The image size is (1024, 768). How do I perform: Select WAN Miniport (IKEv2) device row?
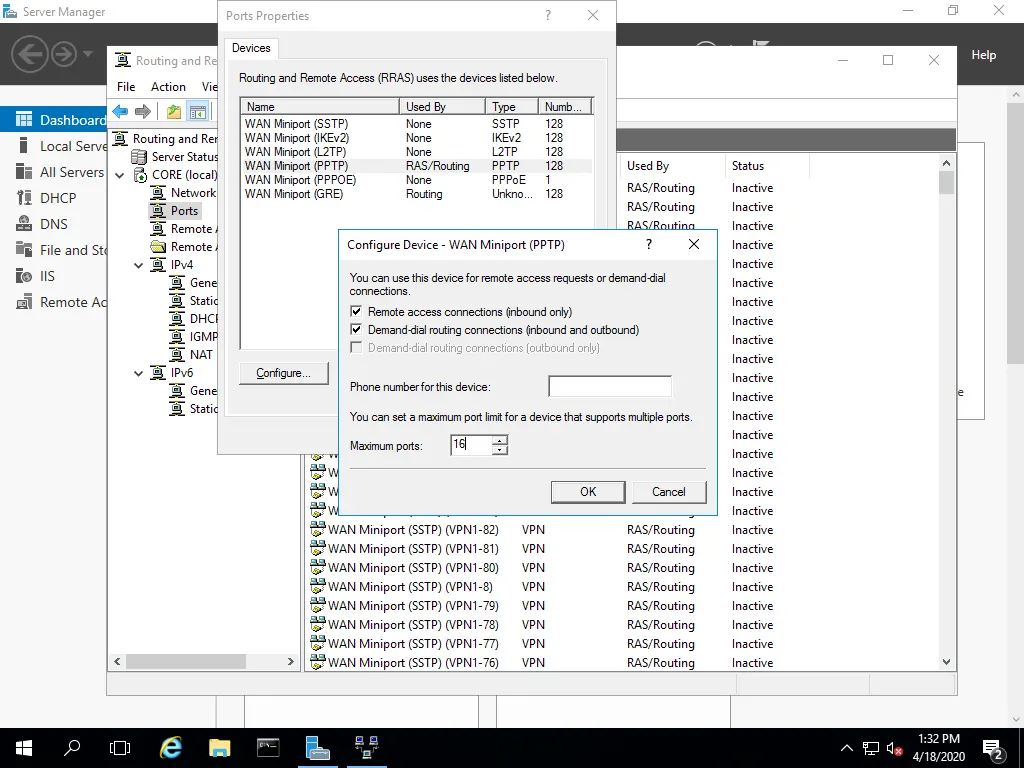pyautogui.click(x=417, y=138)
